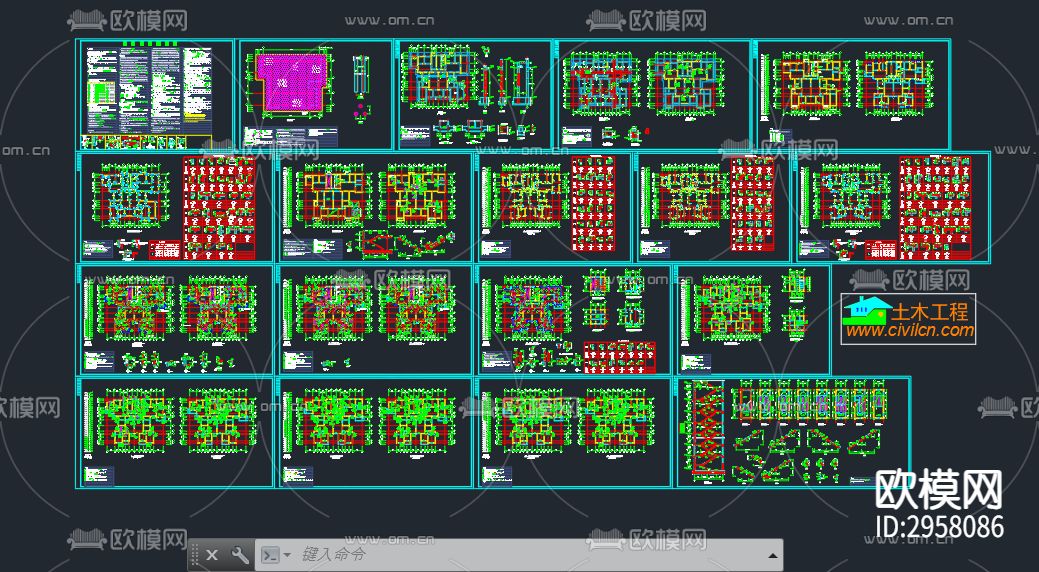Select the magenta foundation plan drawing

pyautogui.click(x=289, y=82)
